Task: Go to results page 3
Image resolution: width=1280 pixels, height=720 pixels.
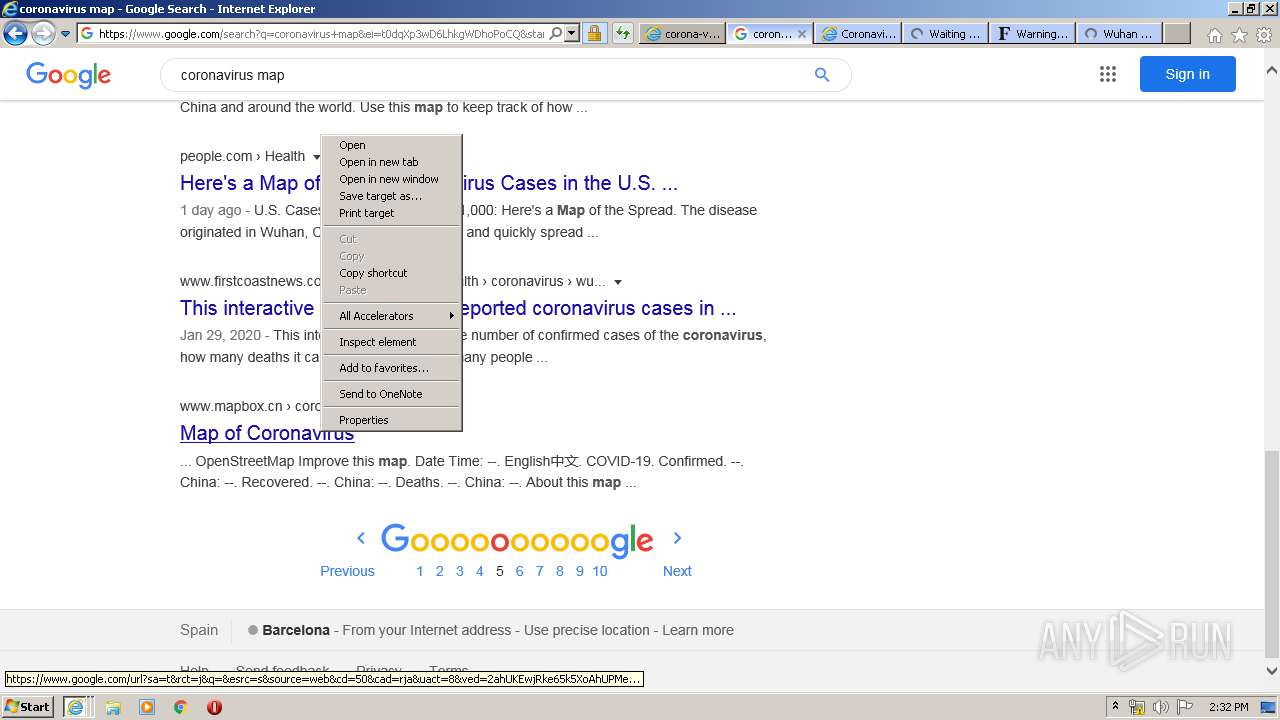Action: click(x=459, y=571)
